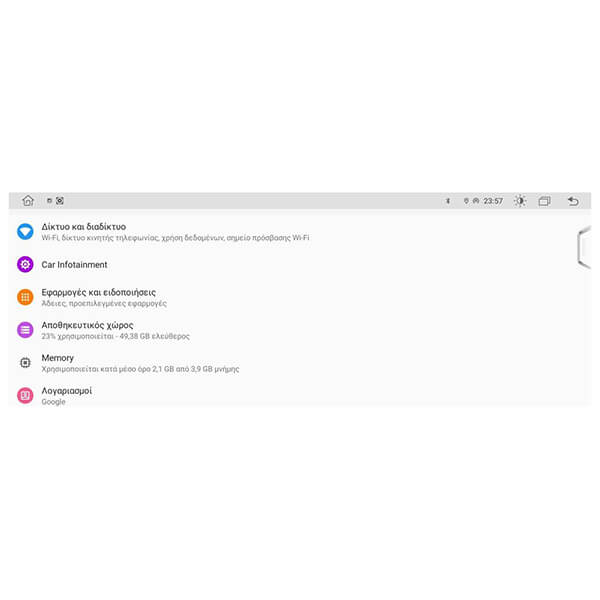Tap the Bluetooth status icon
The image size is (600, 600).
pos(448,201)
